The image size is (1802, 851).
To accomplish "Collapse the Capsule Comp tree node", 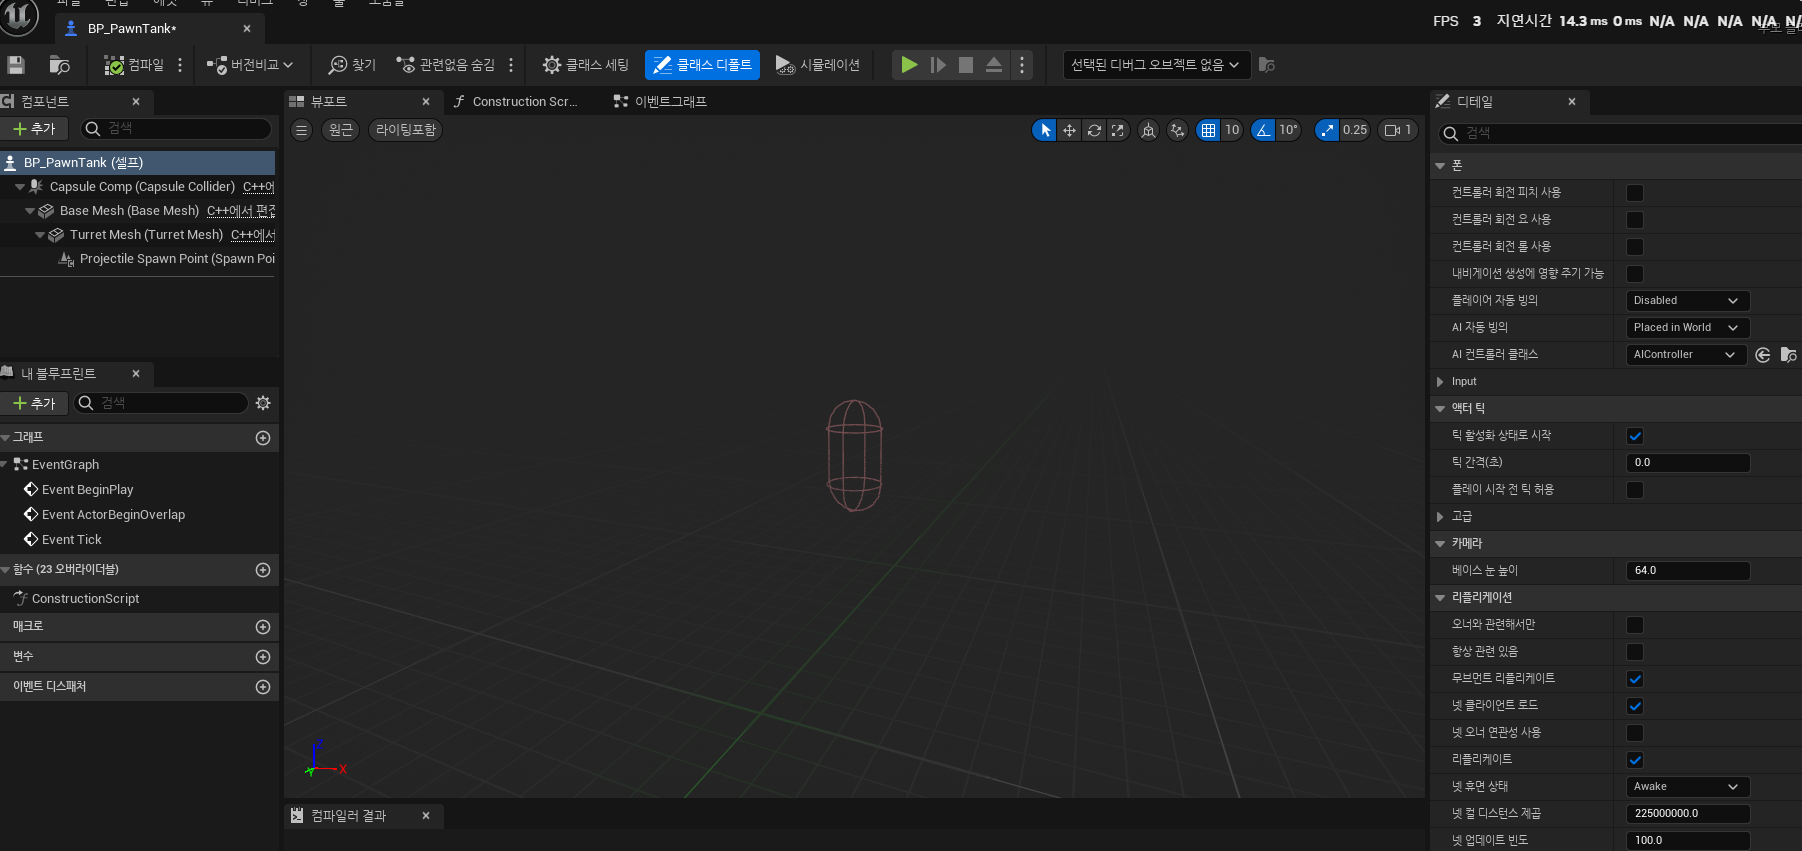I will tap(20, 187).
